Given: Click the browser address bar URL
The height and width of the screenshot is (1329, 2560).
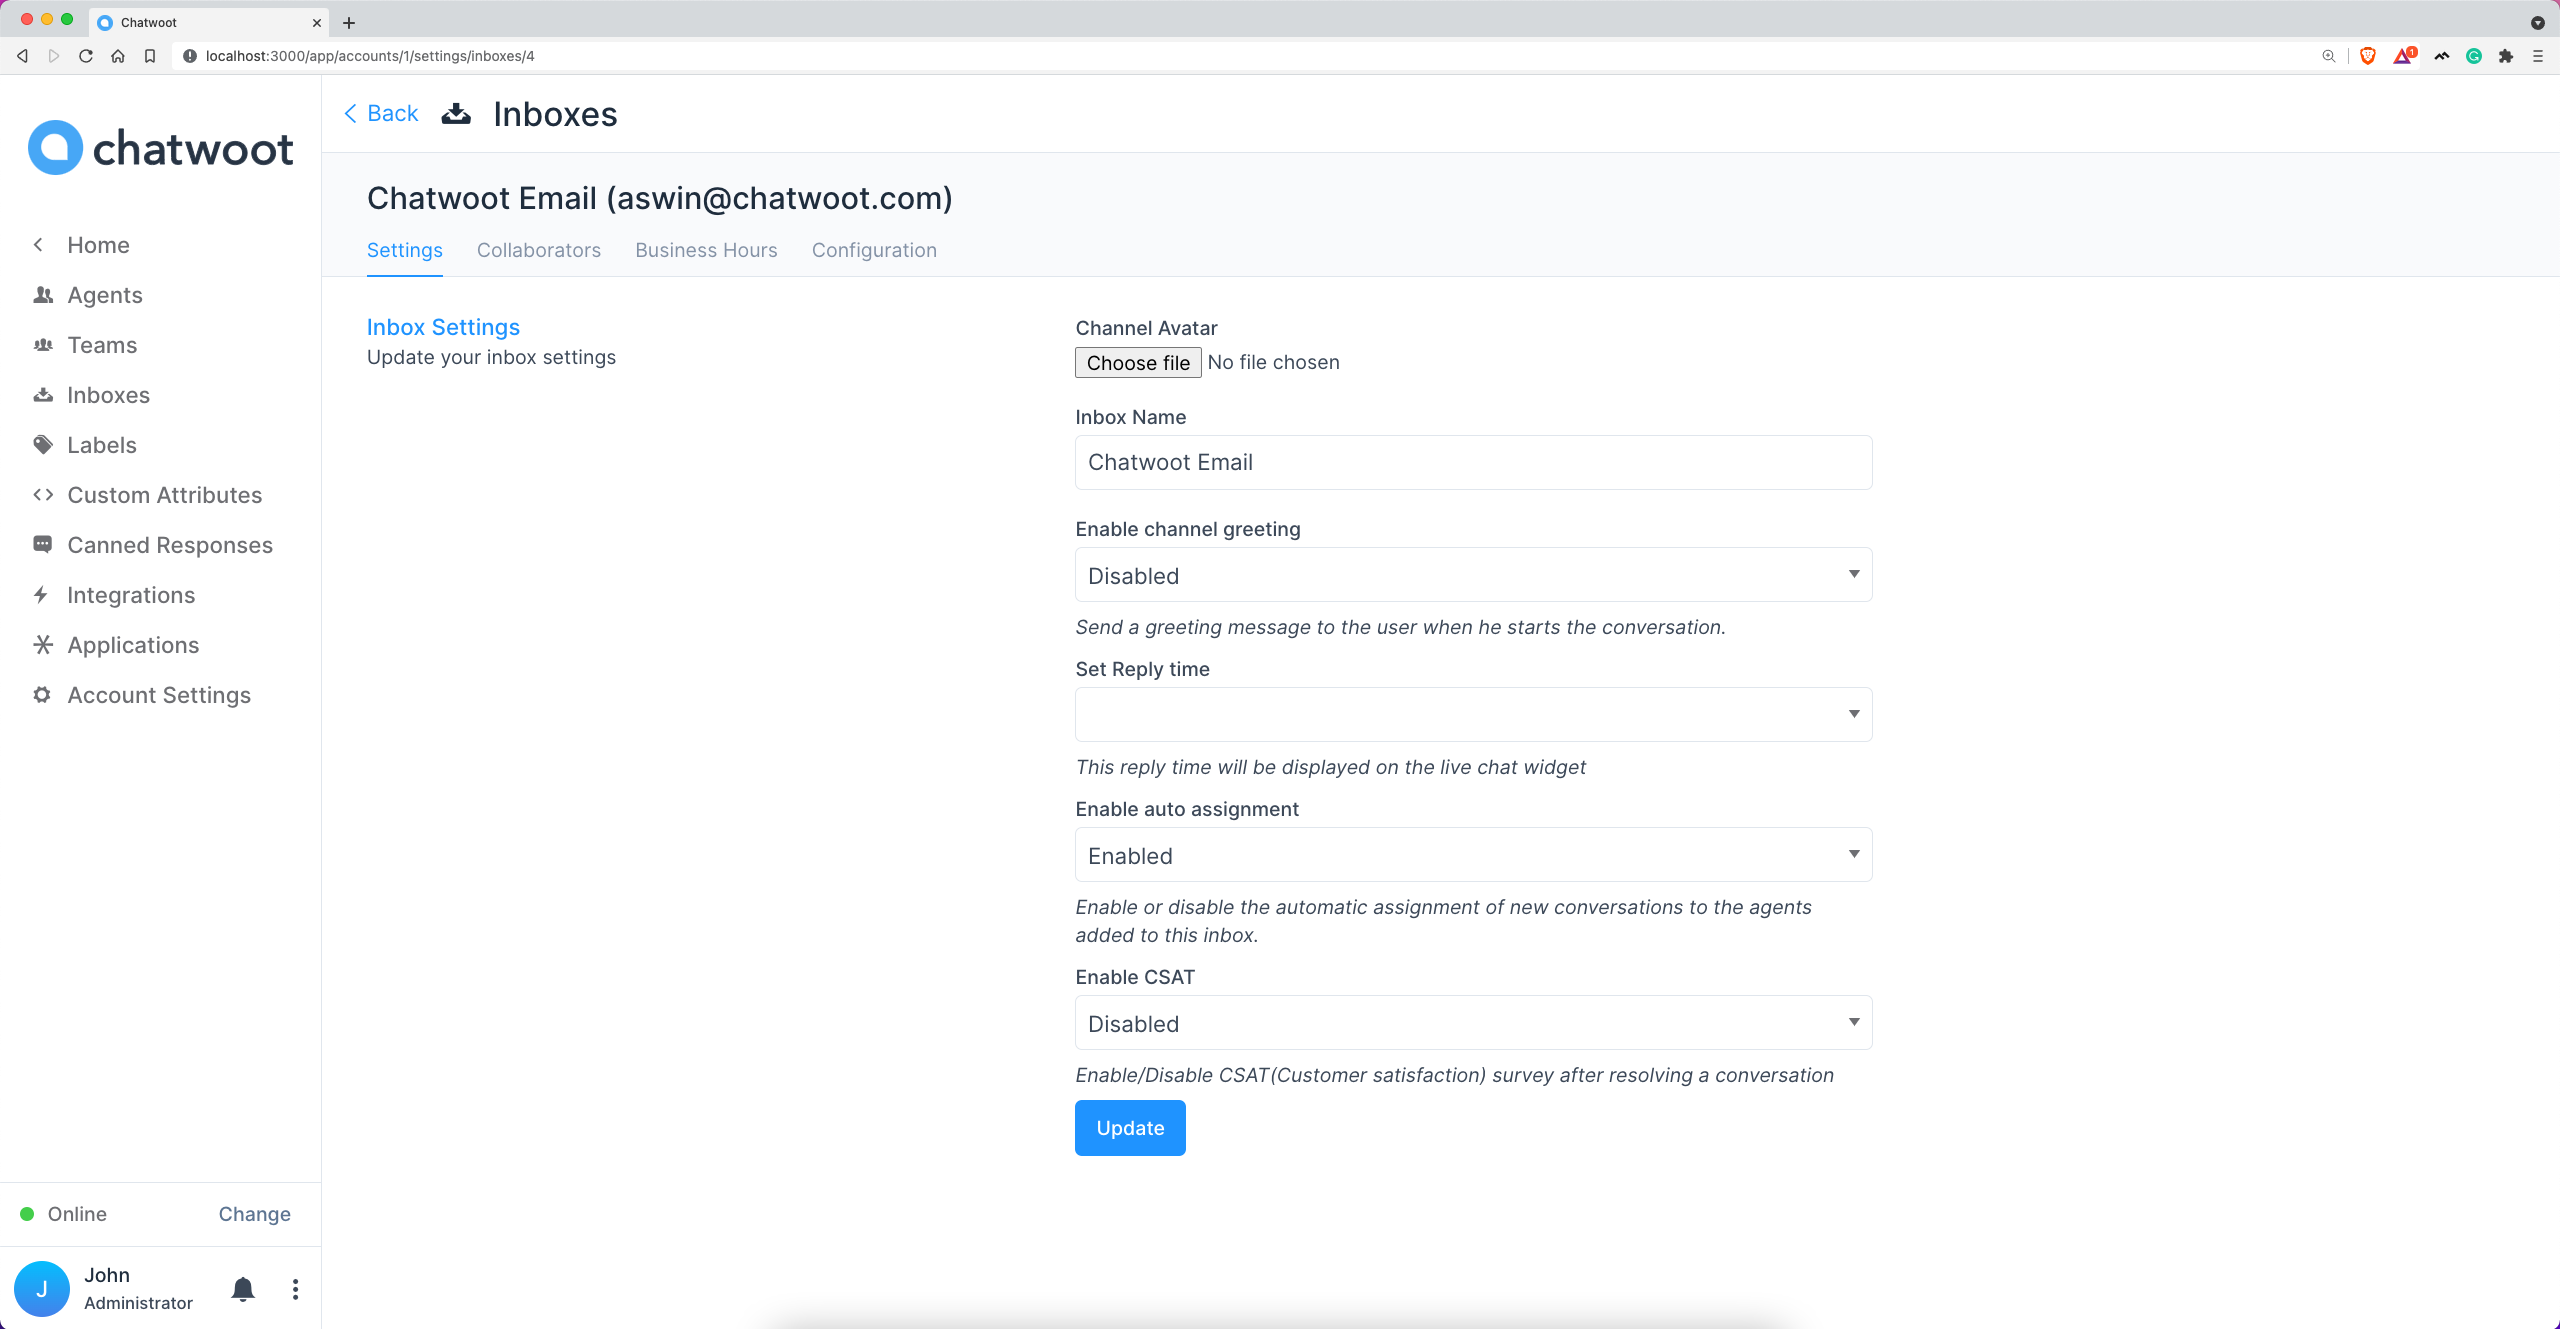Looking at the screenshot, I should coord(370,56).
